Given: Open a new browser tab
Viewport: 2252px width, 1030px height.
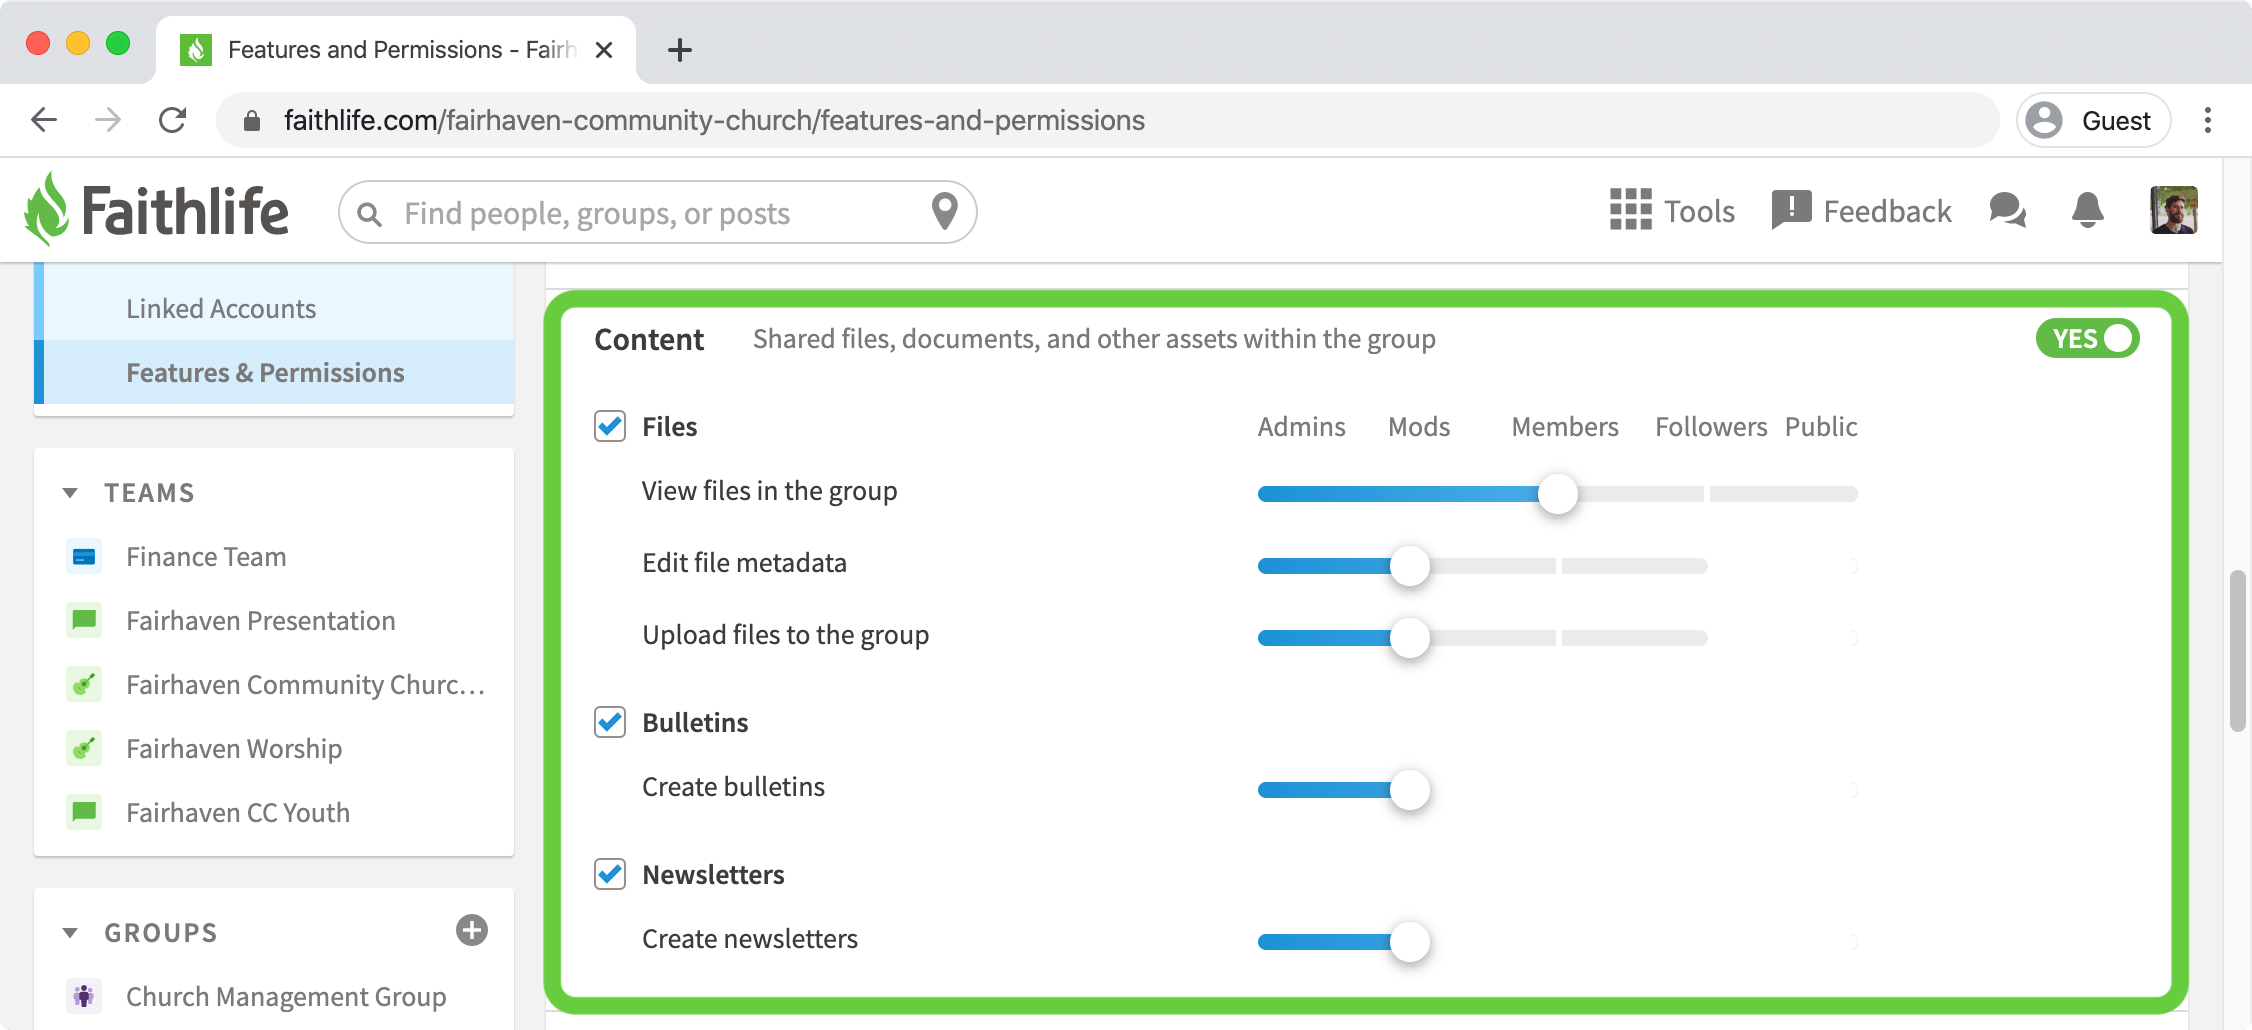Looking at the screenshot, I should pos(680,50).
